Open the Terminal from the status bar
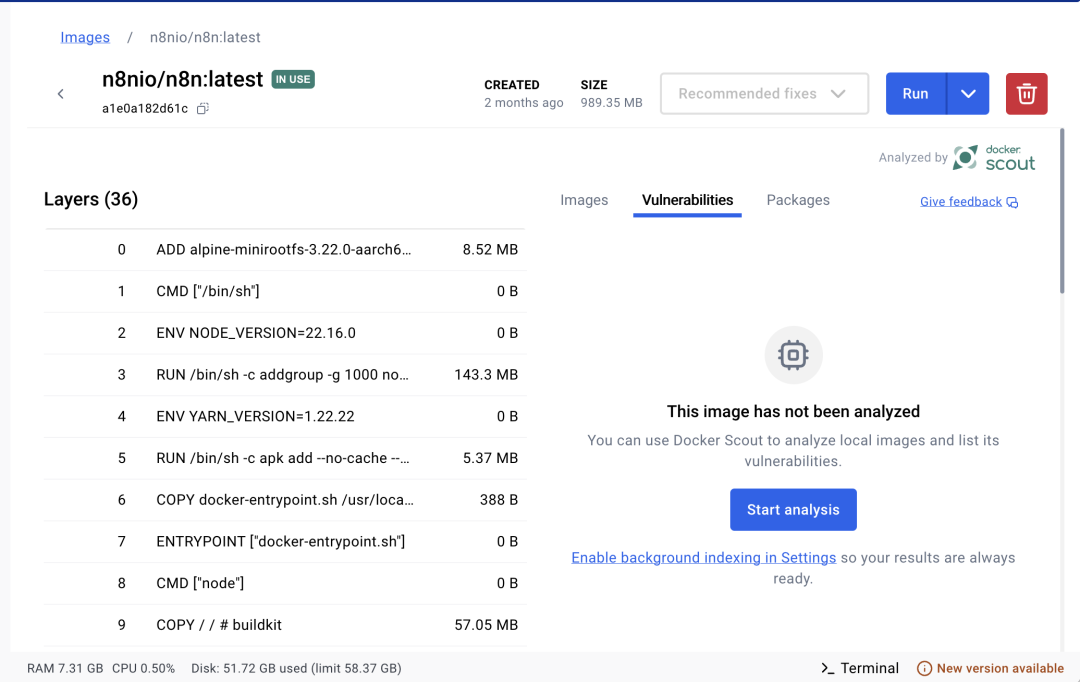 (860, 668)
